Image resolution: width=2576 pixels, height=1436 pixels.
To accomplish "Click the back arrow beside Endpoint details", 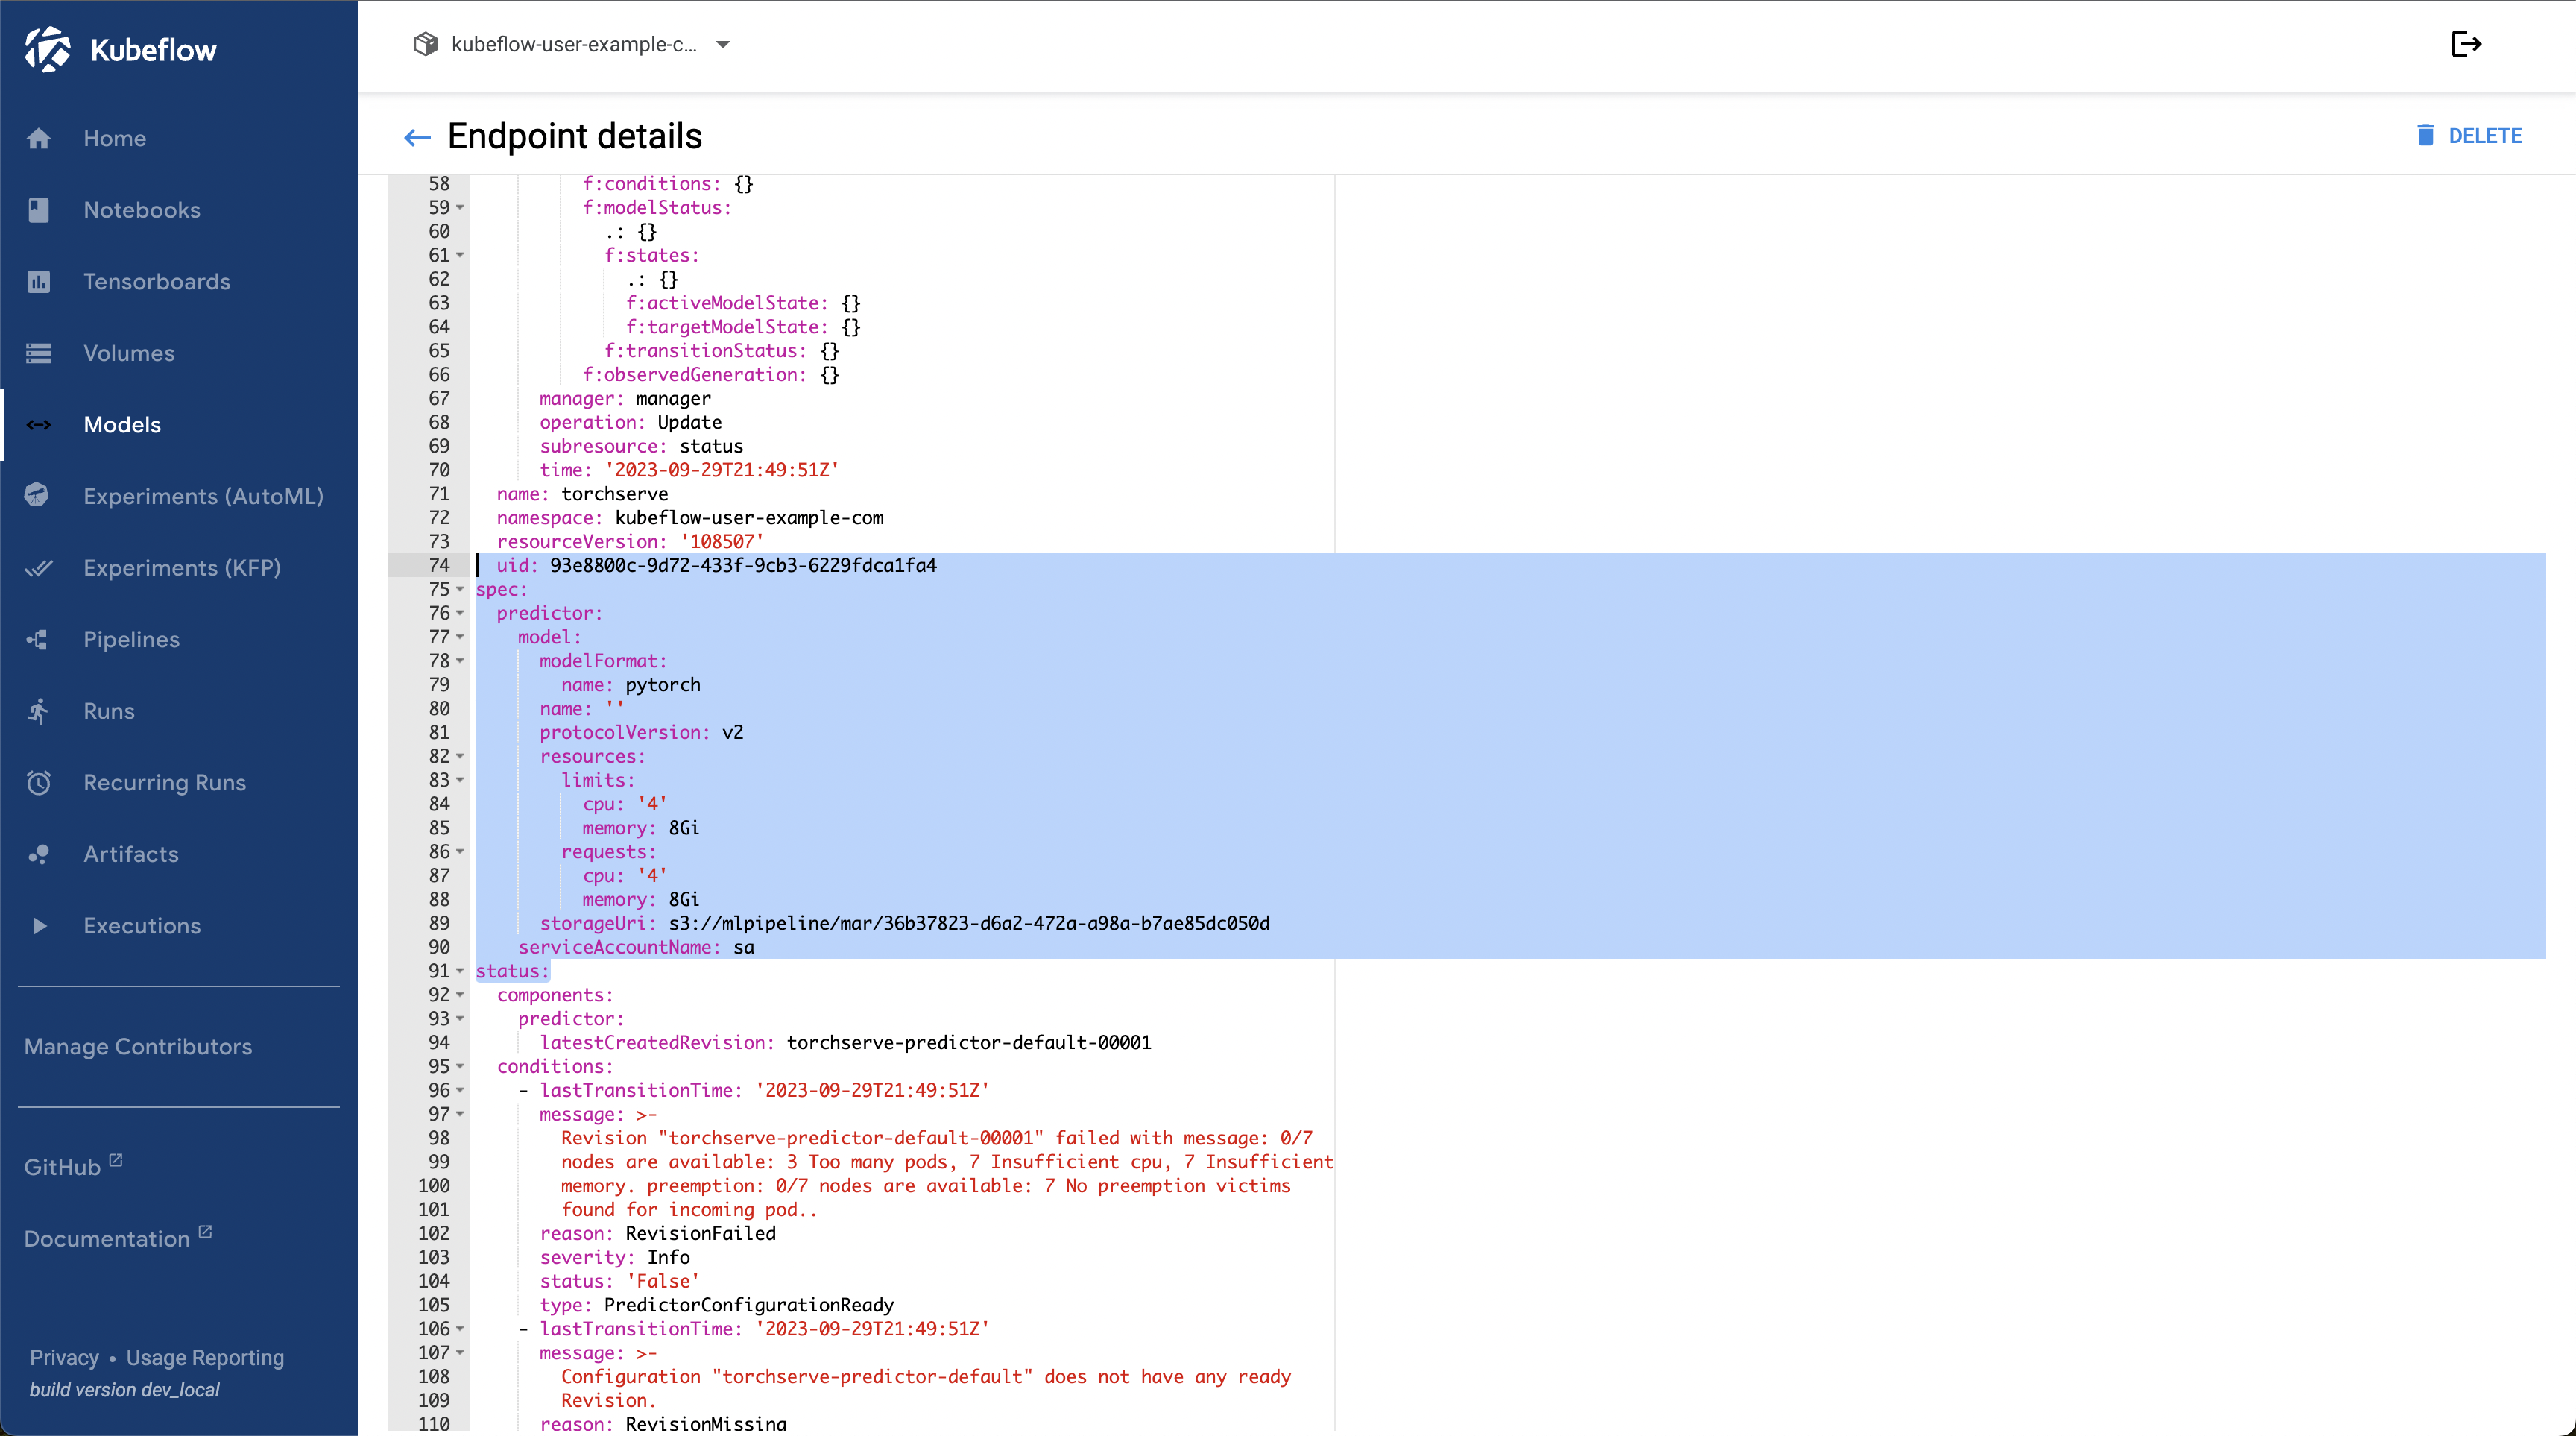I will click(x=417, y=138).
